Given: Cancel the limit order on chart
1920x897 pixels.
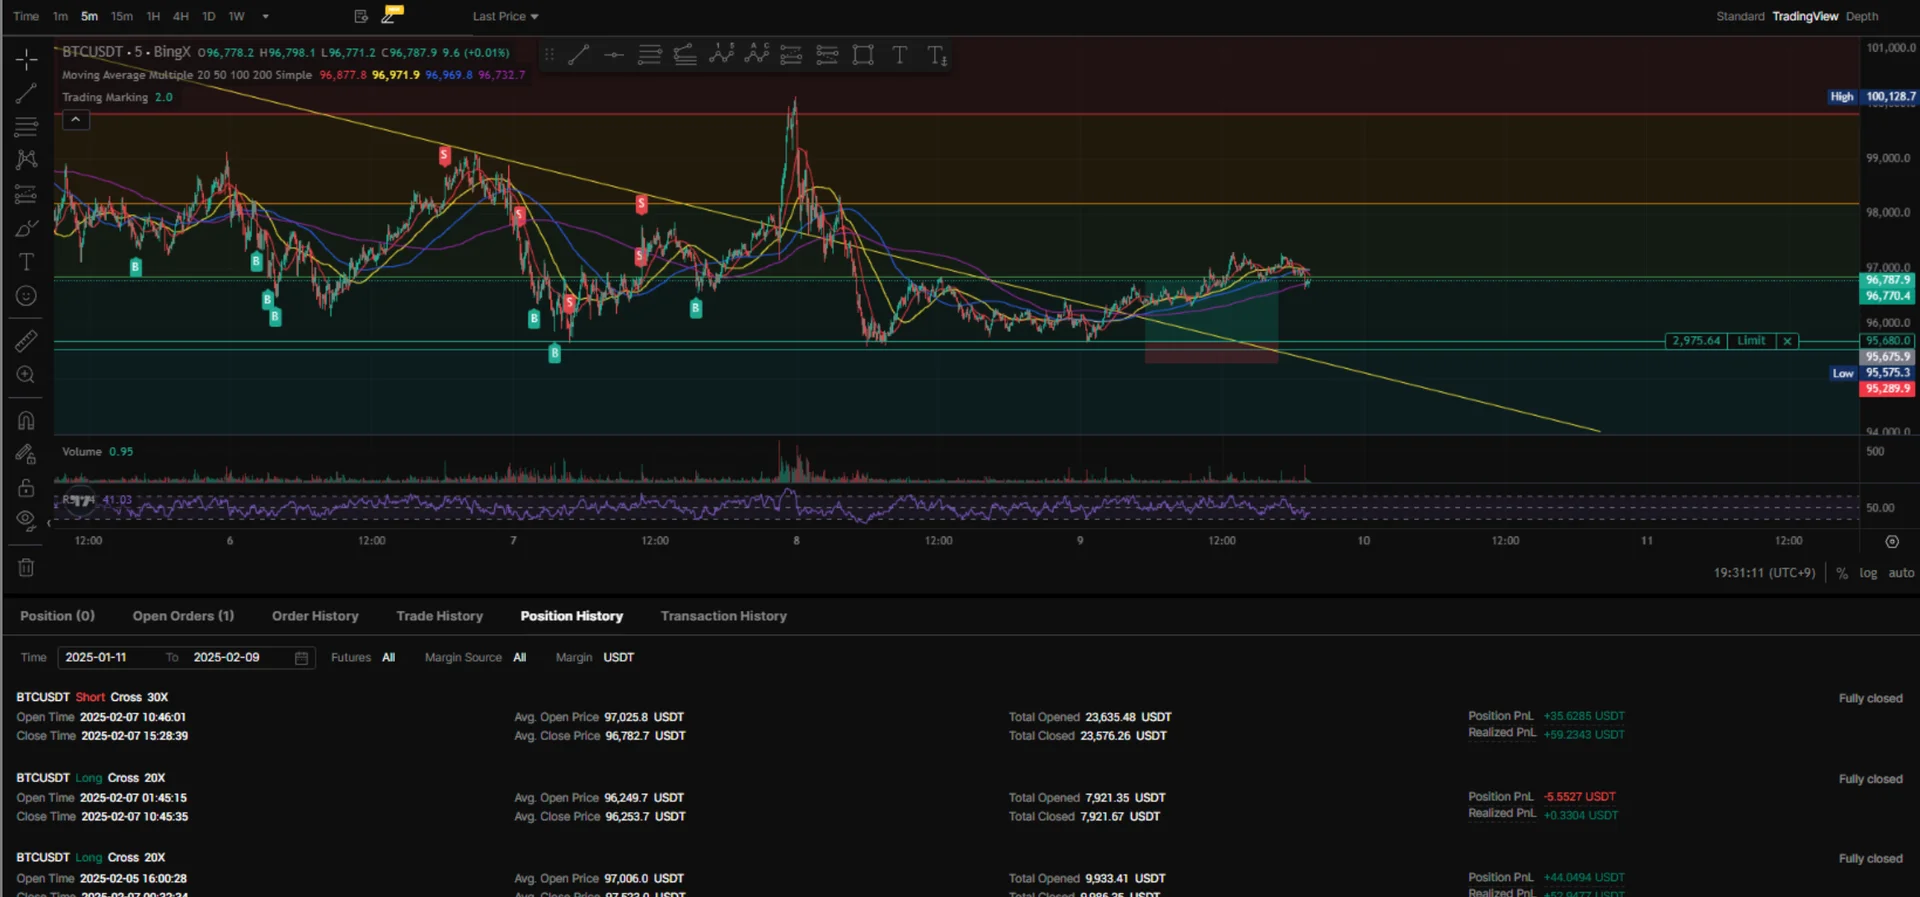Looking at the screenshot, I should point(1787,341).
